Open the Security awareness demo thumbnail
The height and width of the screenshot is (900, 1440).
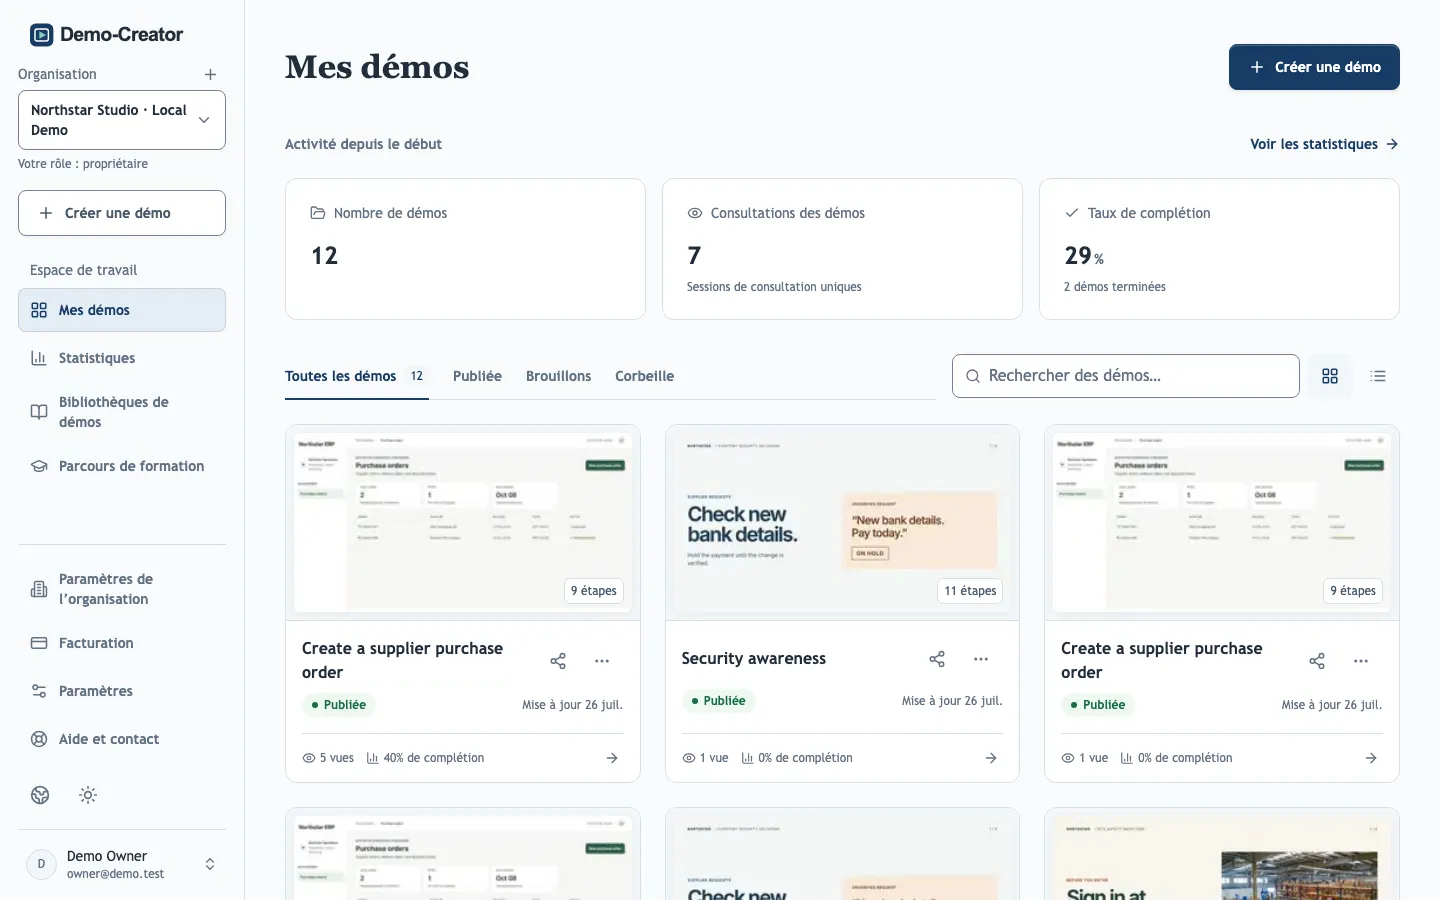point(842,523)
